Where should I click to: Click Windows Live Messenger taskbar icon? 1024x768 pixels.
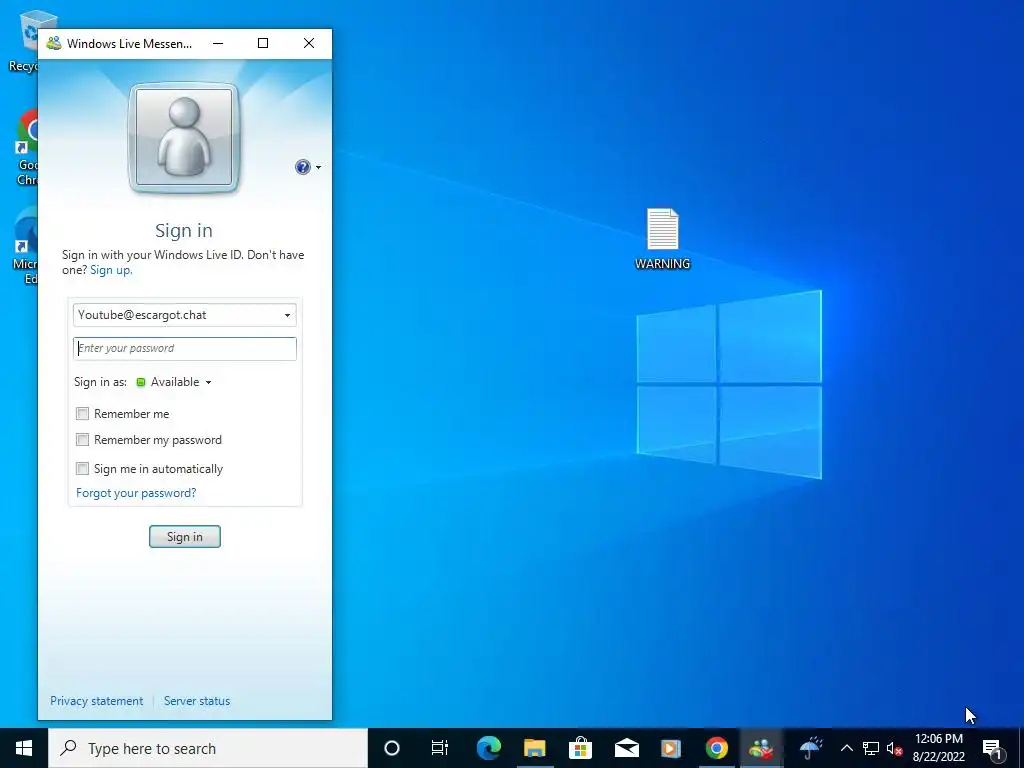(x=761, y=748)
